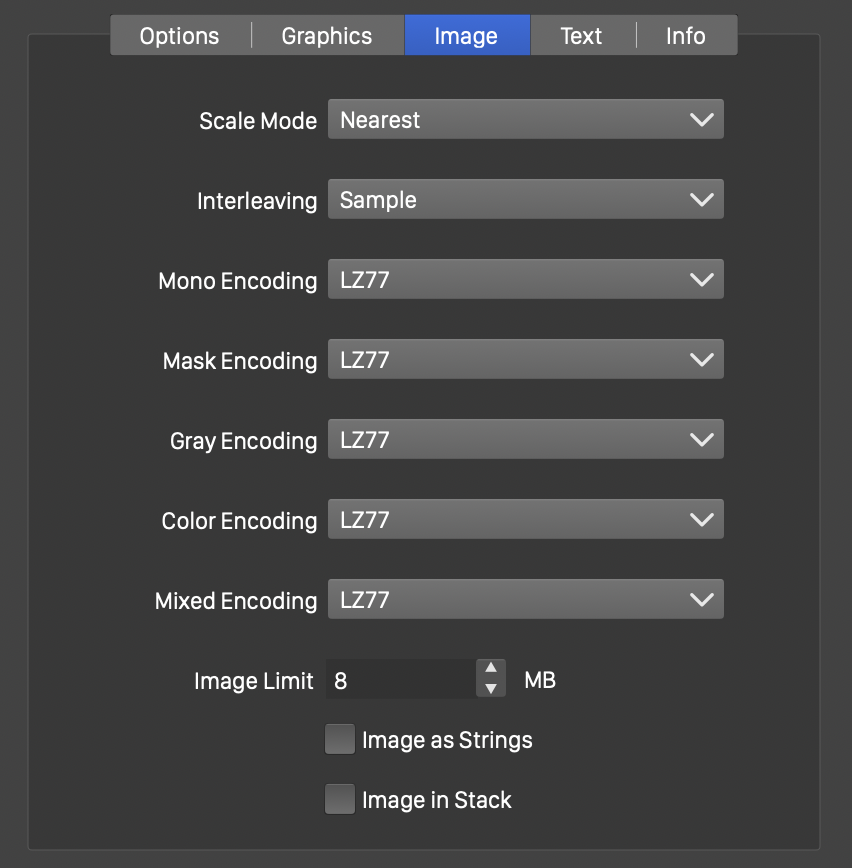This screenshot has width=852, height=868.
Task: Open the Mono Encoding dropdown
Action: click(x=525, y=280)
